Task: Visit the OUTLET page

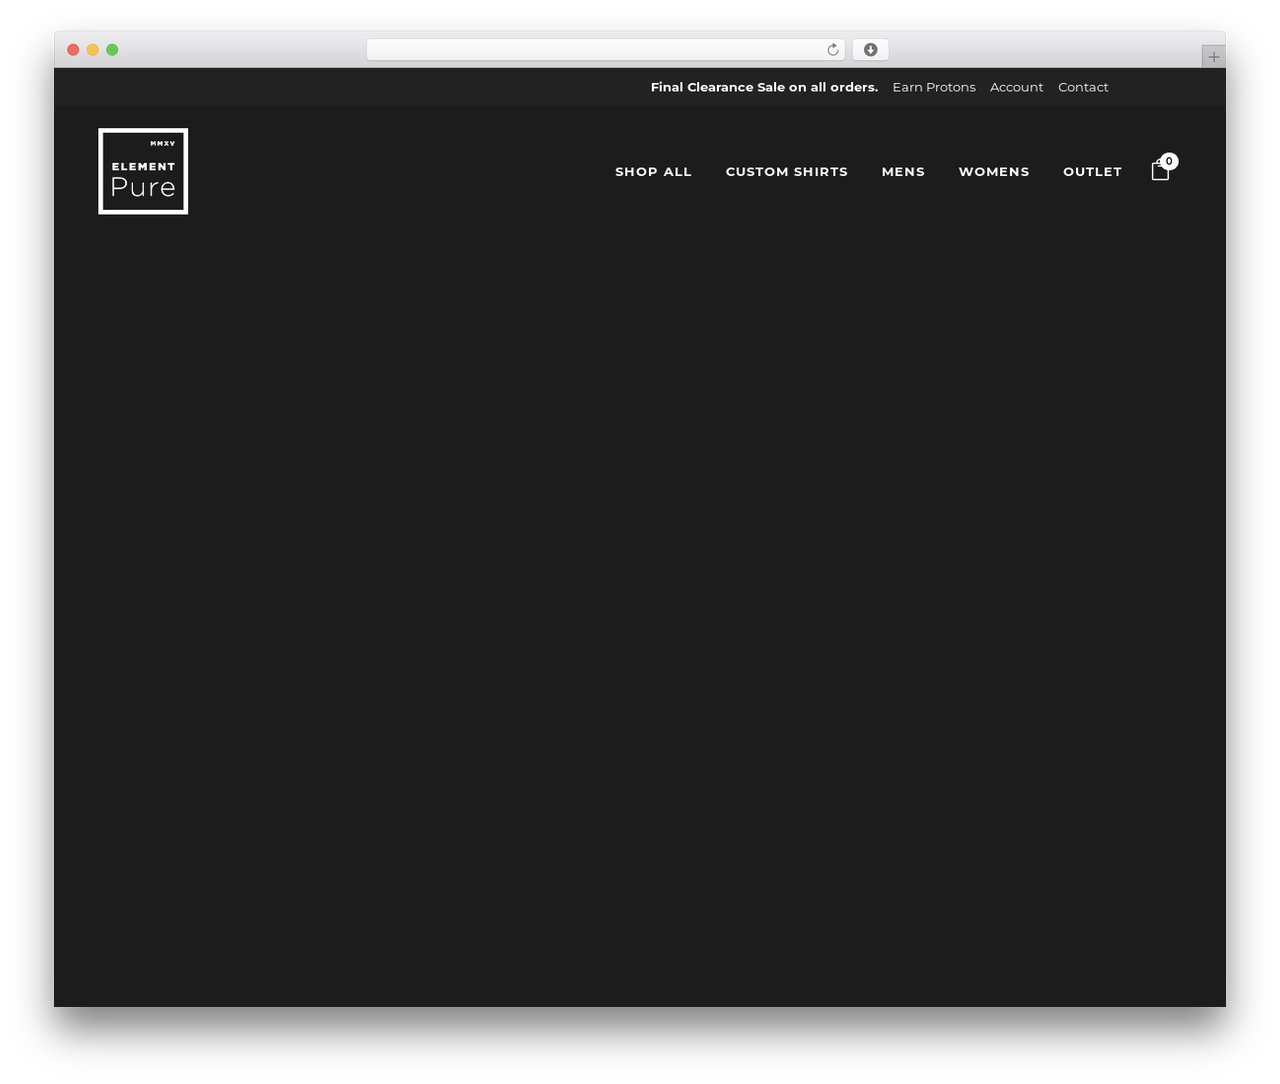Action: [x=1092, y=172]
